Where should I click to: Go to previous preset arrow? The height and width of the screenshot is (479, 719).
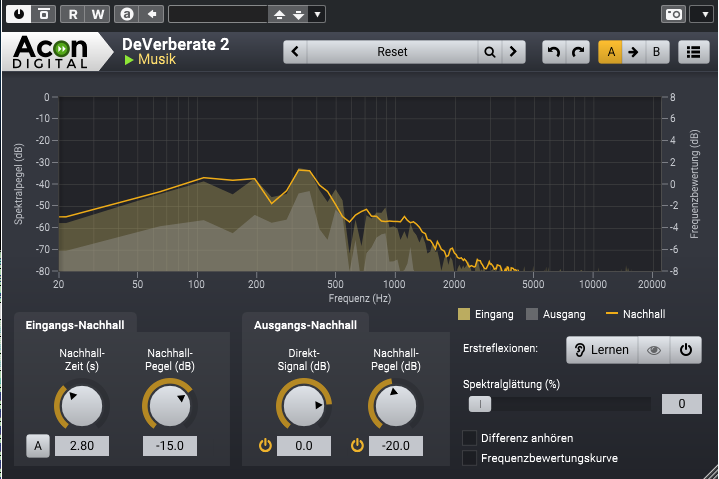tap(295, 52)
